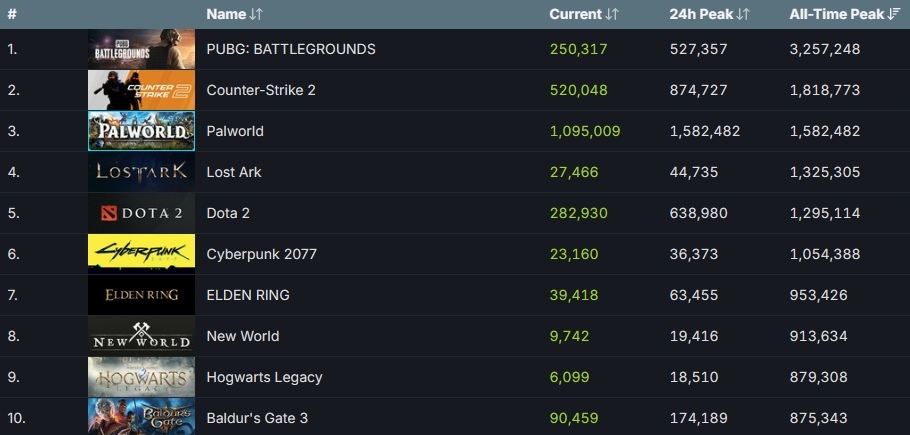Click the # rank column header
Screen dimensions: 910x435
tap(12, 14)
